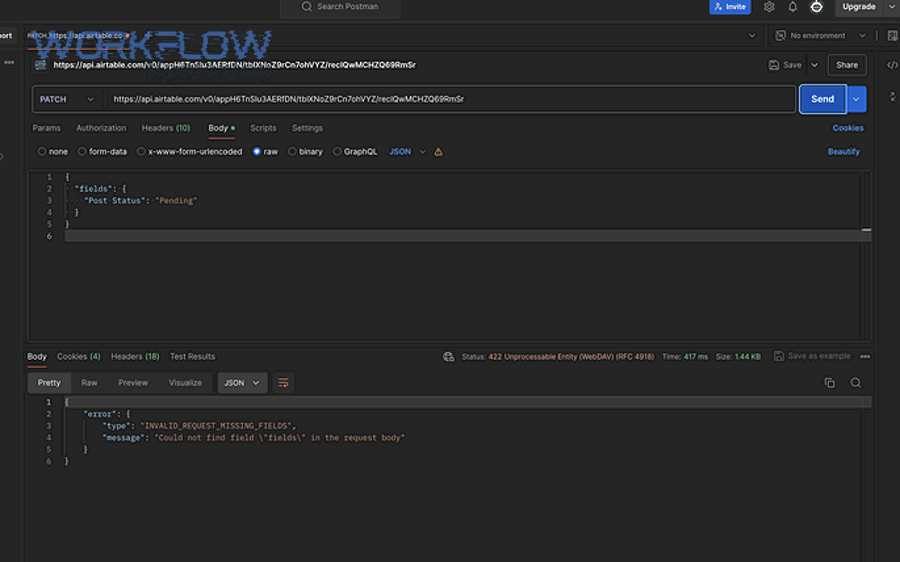Screen dimensions: 900x562
Task: Click the right sidebar refresh arrows icon
Action: pyautogui.click(x=892, y=96)
